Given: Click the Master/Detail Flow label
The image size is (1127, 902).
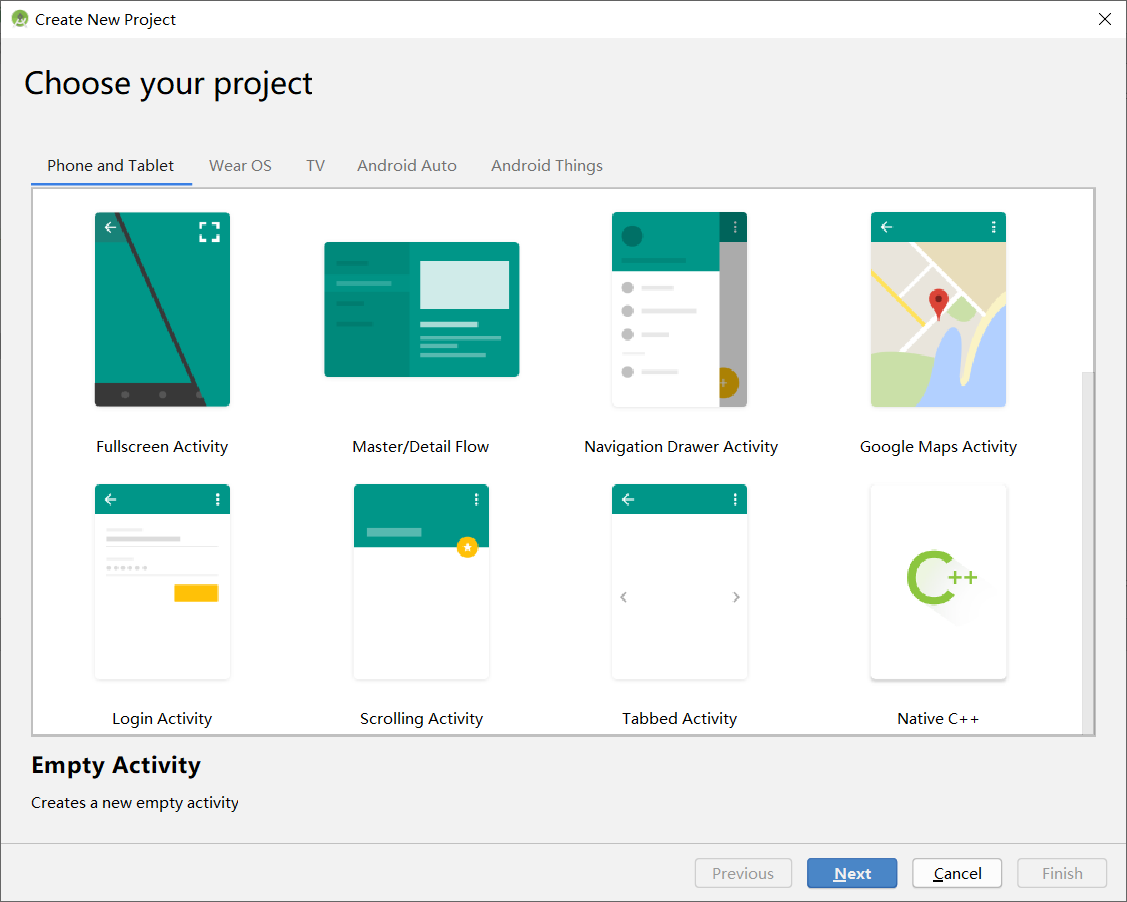Looking at the screenshot, I should click(420, 446).
